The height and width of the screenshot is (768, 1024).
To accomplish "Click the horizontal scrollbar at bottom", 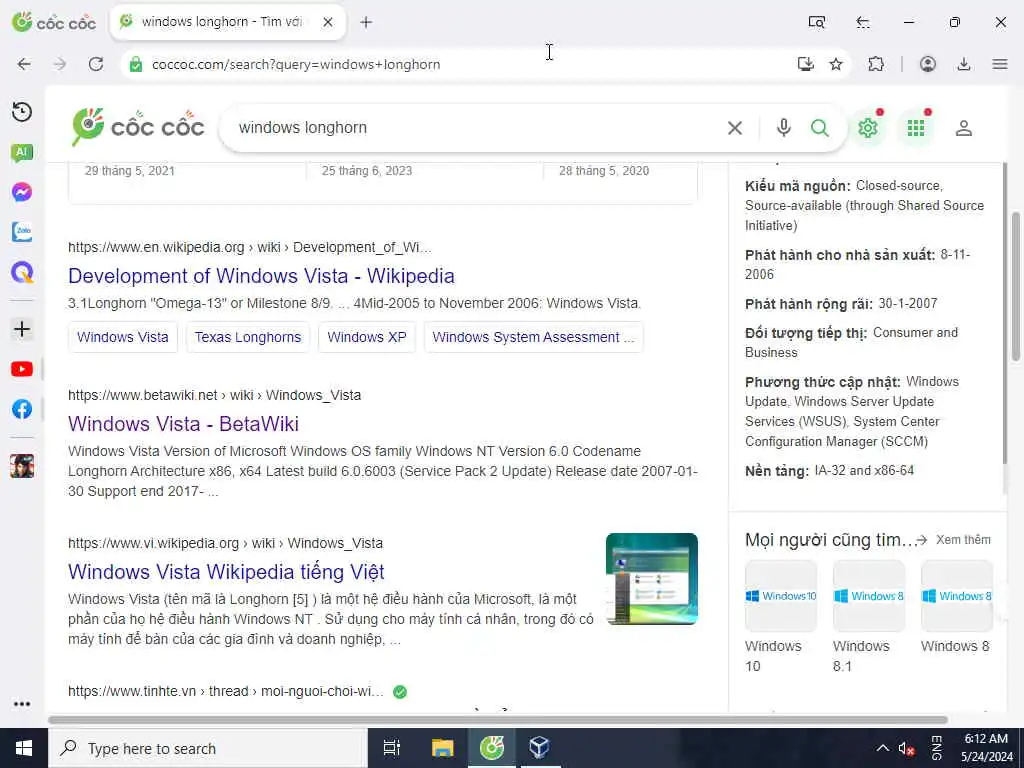I will click(x=498, y=720).
